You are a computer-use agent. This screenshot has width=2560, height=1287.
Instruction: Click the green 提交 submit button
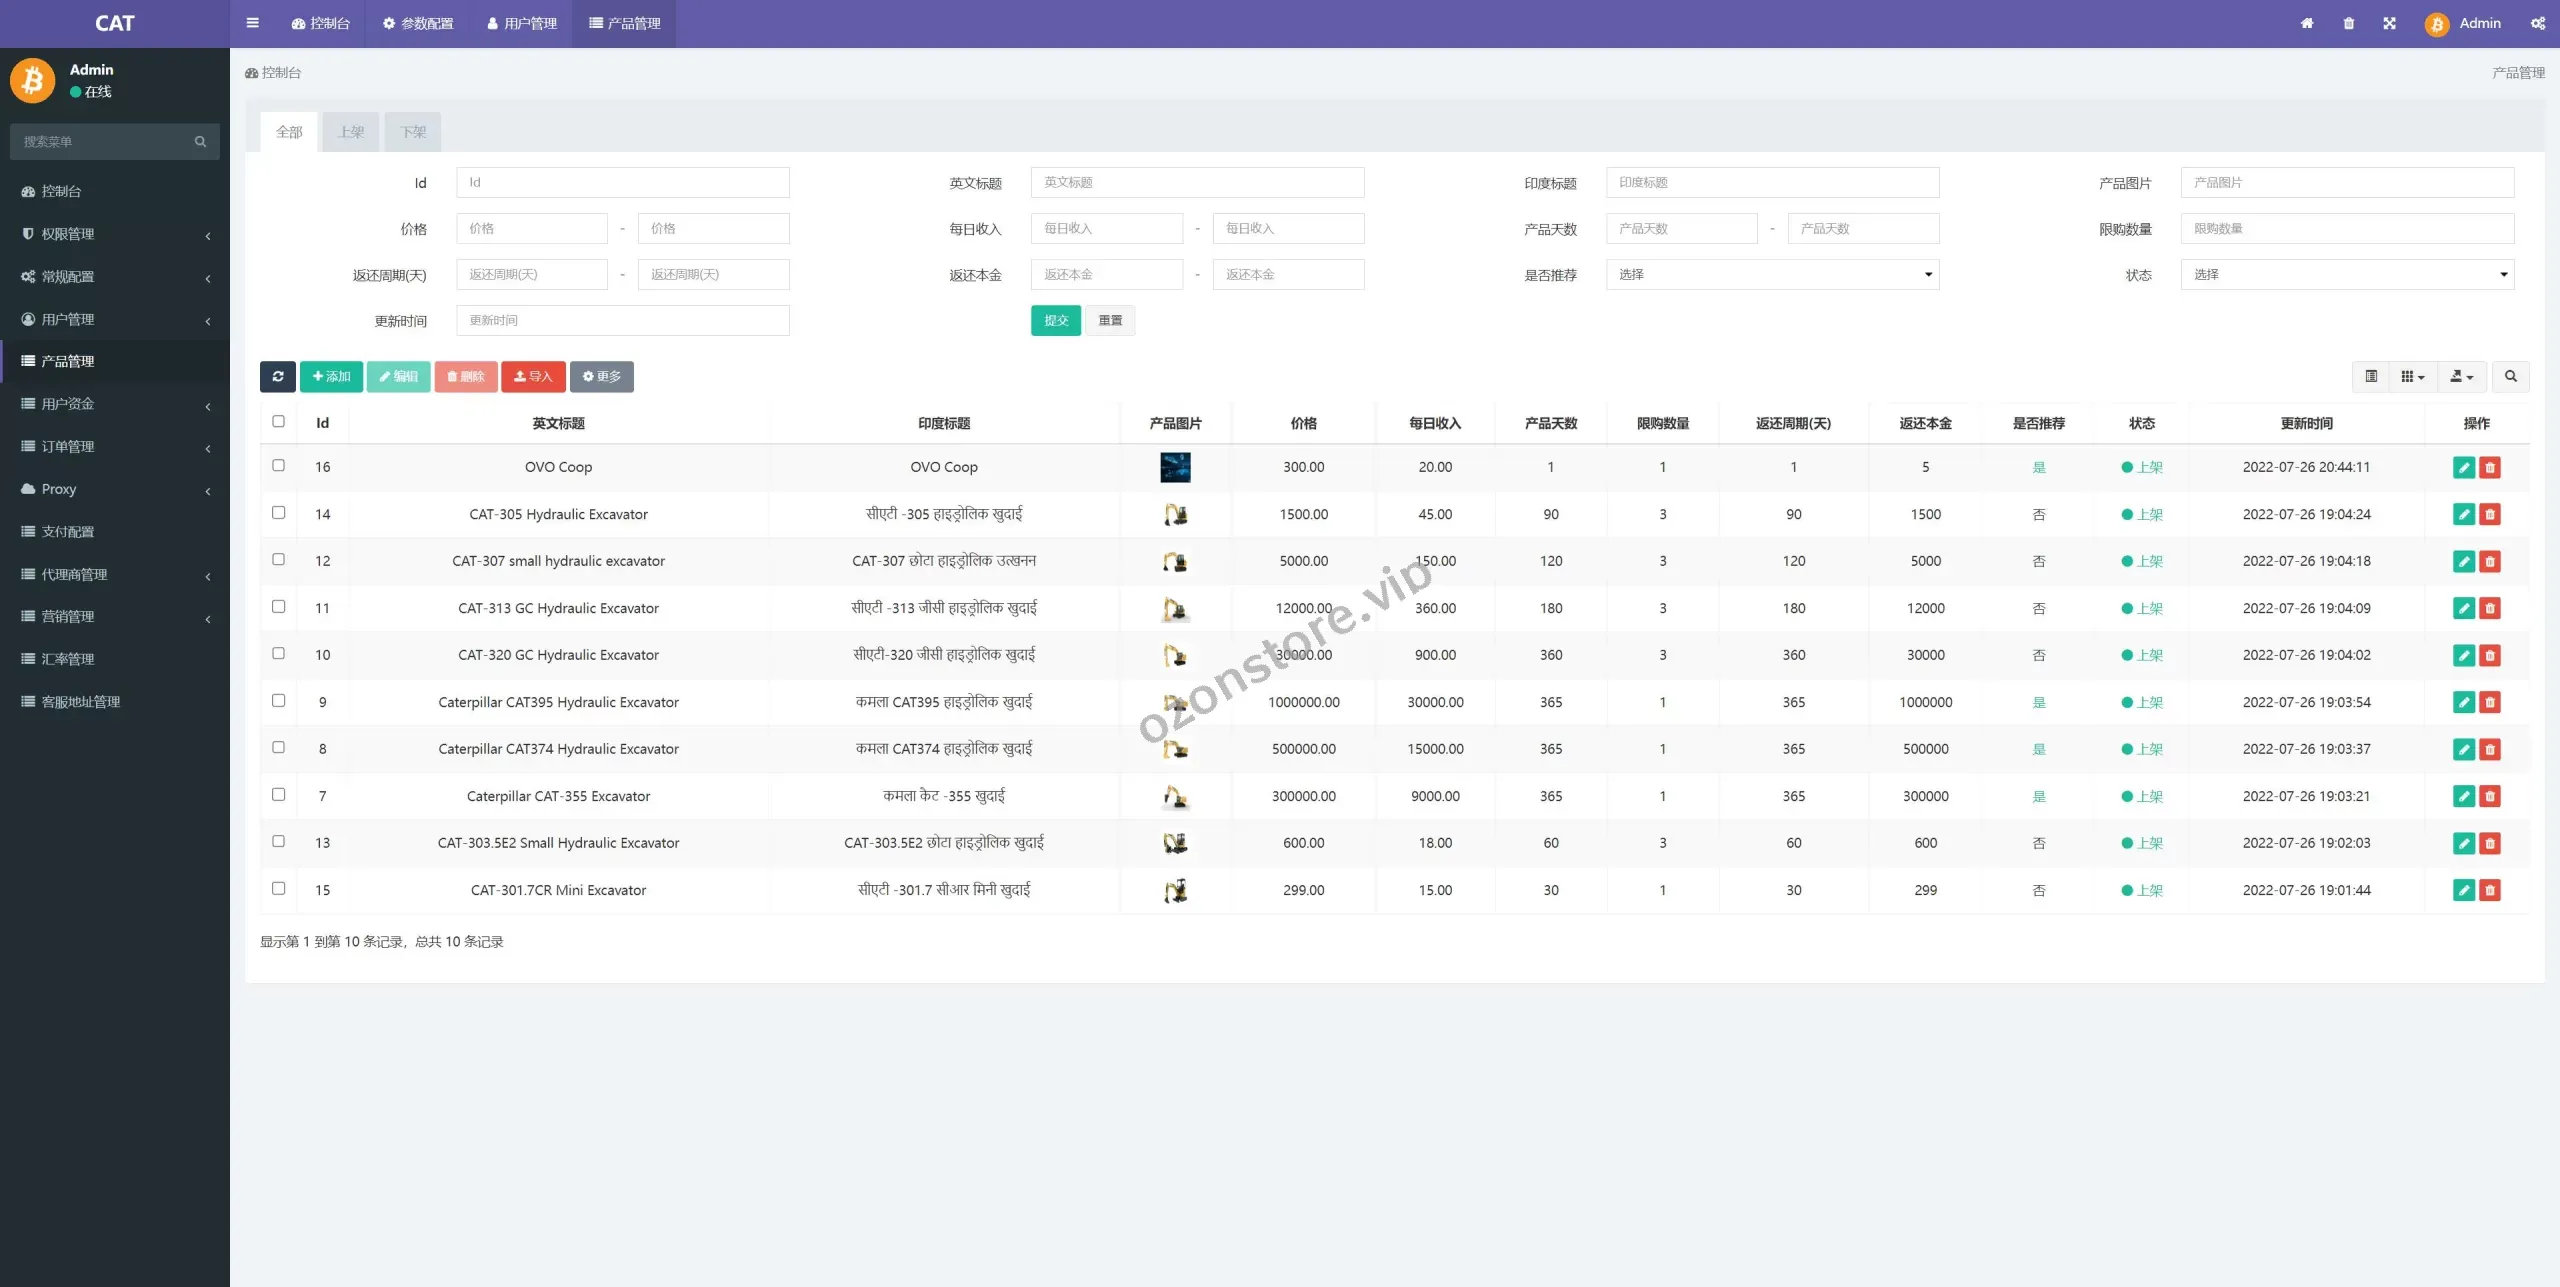[x=1055, y=321]
